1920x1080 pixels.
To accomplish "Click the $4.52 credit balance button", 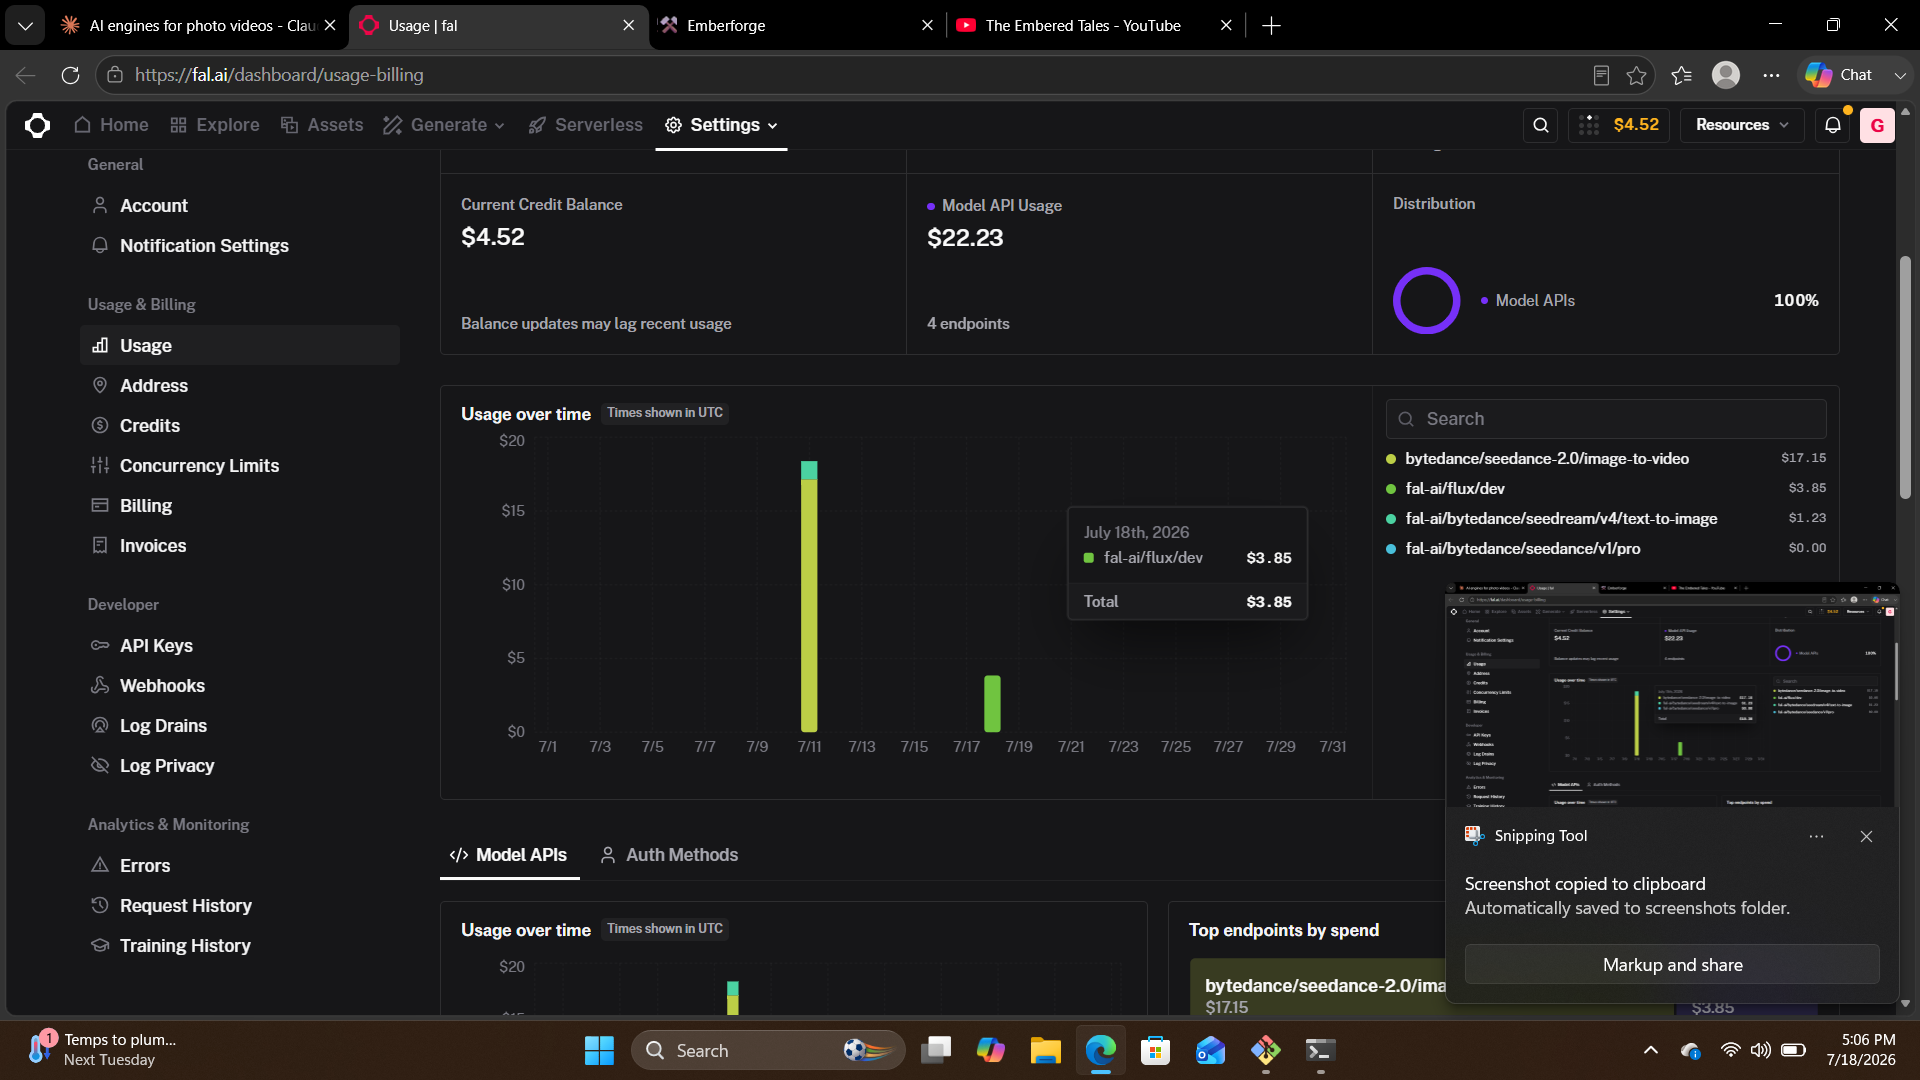I will [x=1619, y=125].
